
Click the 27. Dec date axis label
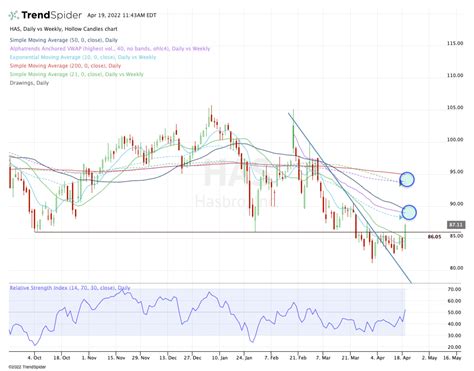coord(193,358)
